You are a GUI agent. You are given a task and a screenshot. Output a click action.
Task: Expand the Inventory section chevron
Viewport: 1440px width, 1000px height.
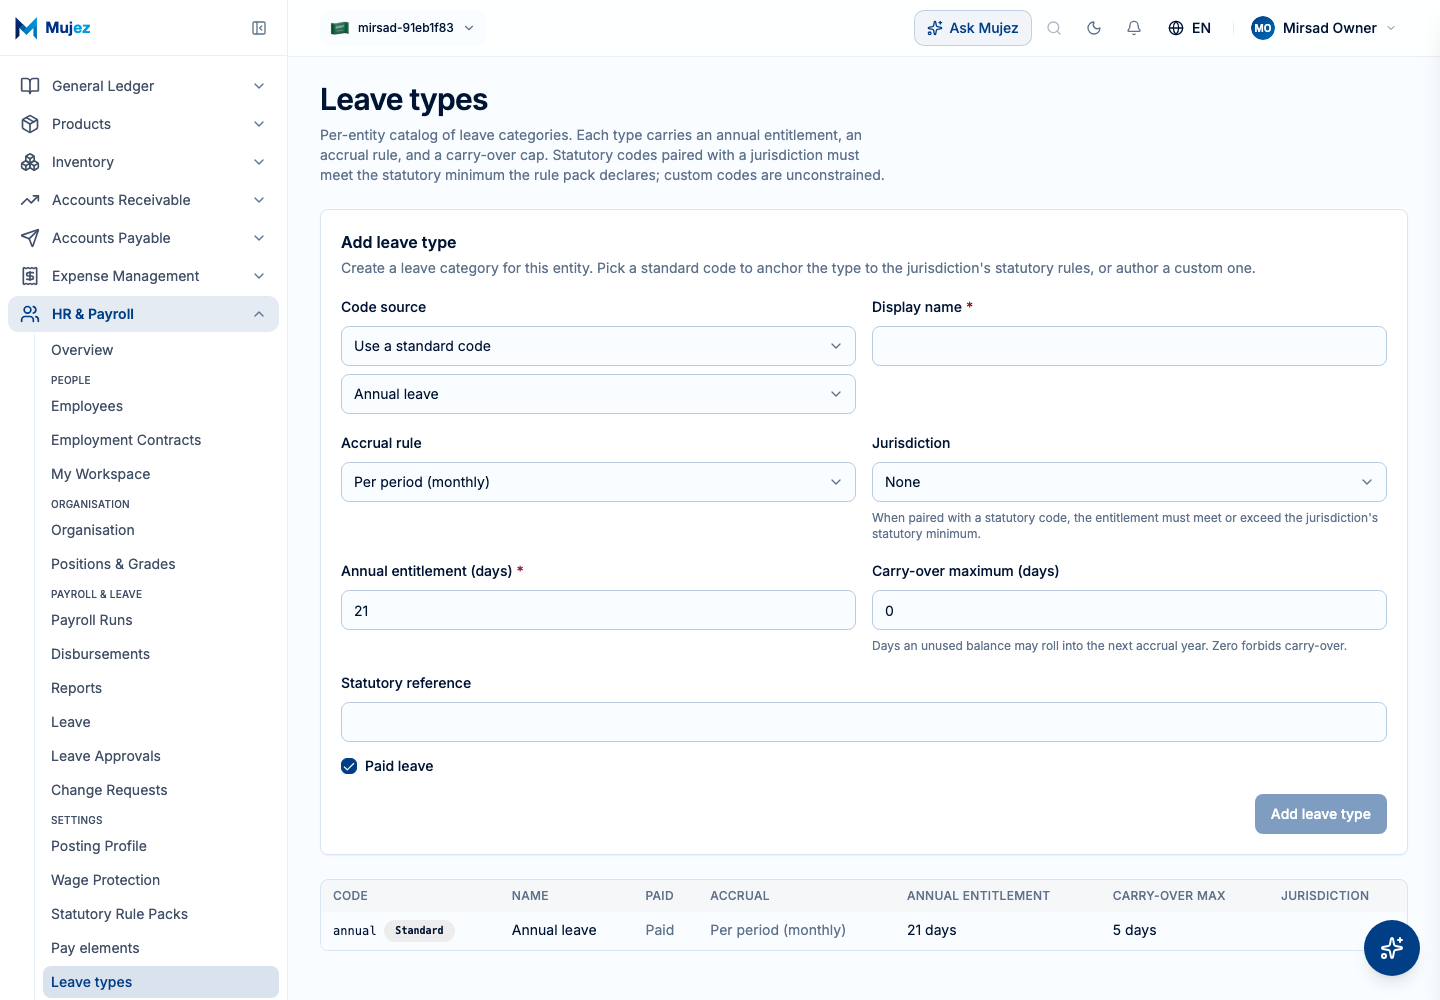pyautogui.click(x=259, y=162)
